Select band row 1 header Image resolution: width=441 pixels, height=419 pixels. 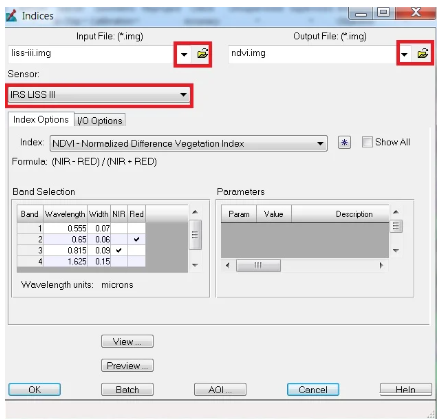(30, 228)
